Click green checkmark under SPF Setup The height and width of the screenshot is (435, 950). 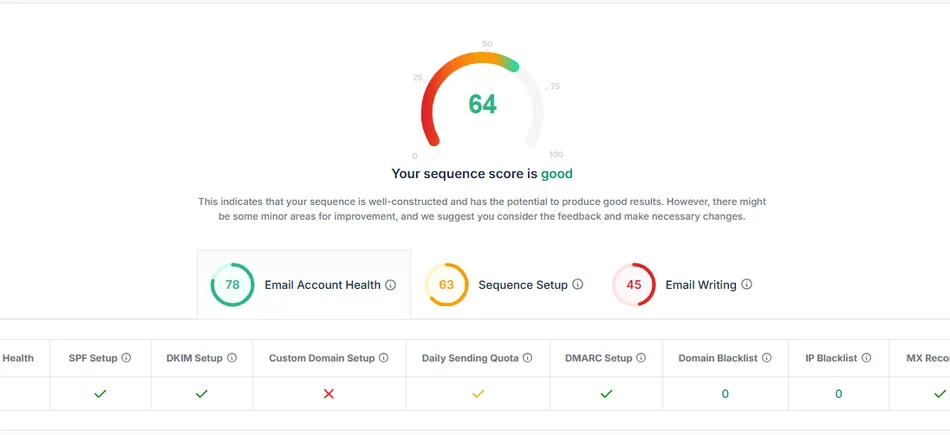coord(101,394)
